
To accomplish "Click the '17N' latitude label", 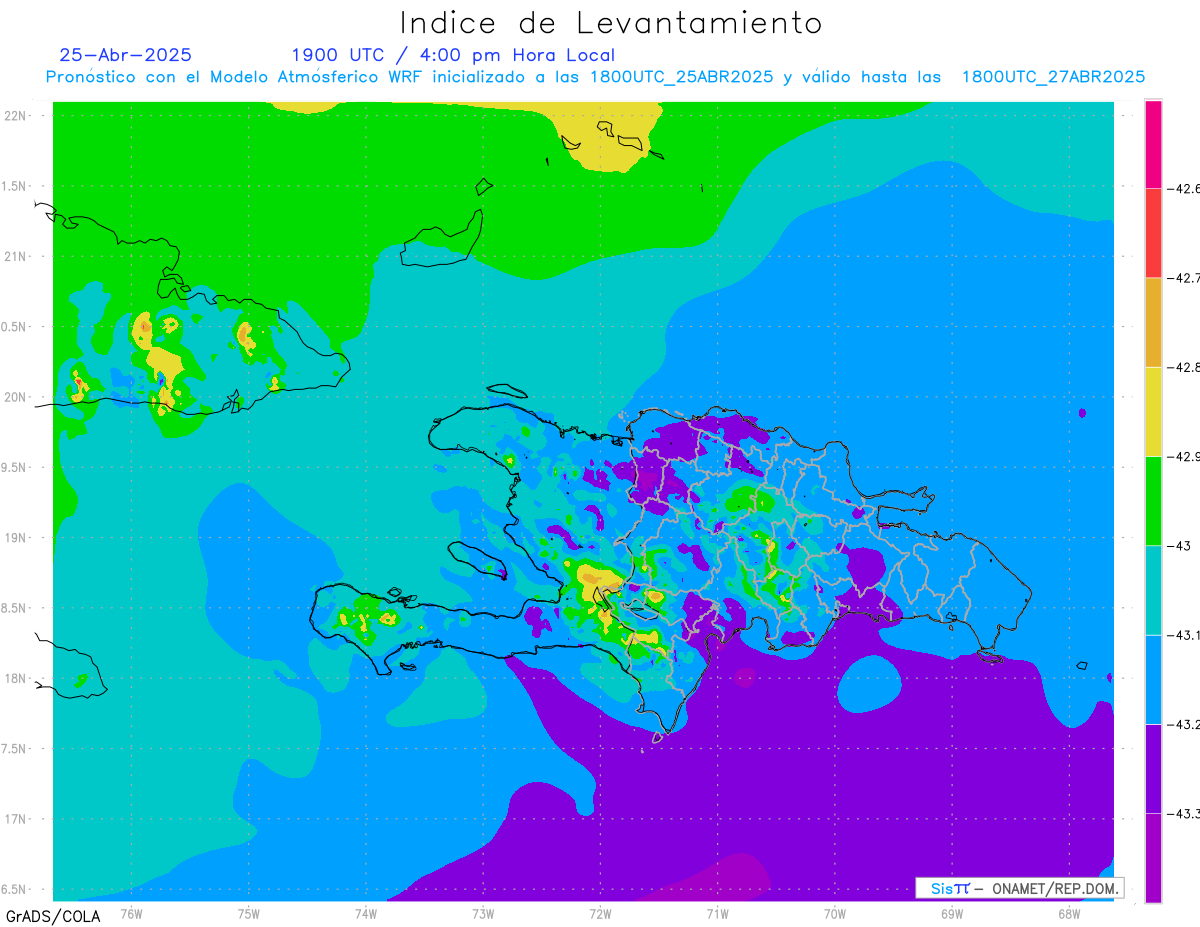I will pyautogui.click(x=15, y=819).
